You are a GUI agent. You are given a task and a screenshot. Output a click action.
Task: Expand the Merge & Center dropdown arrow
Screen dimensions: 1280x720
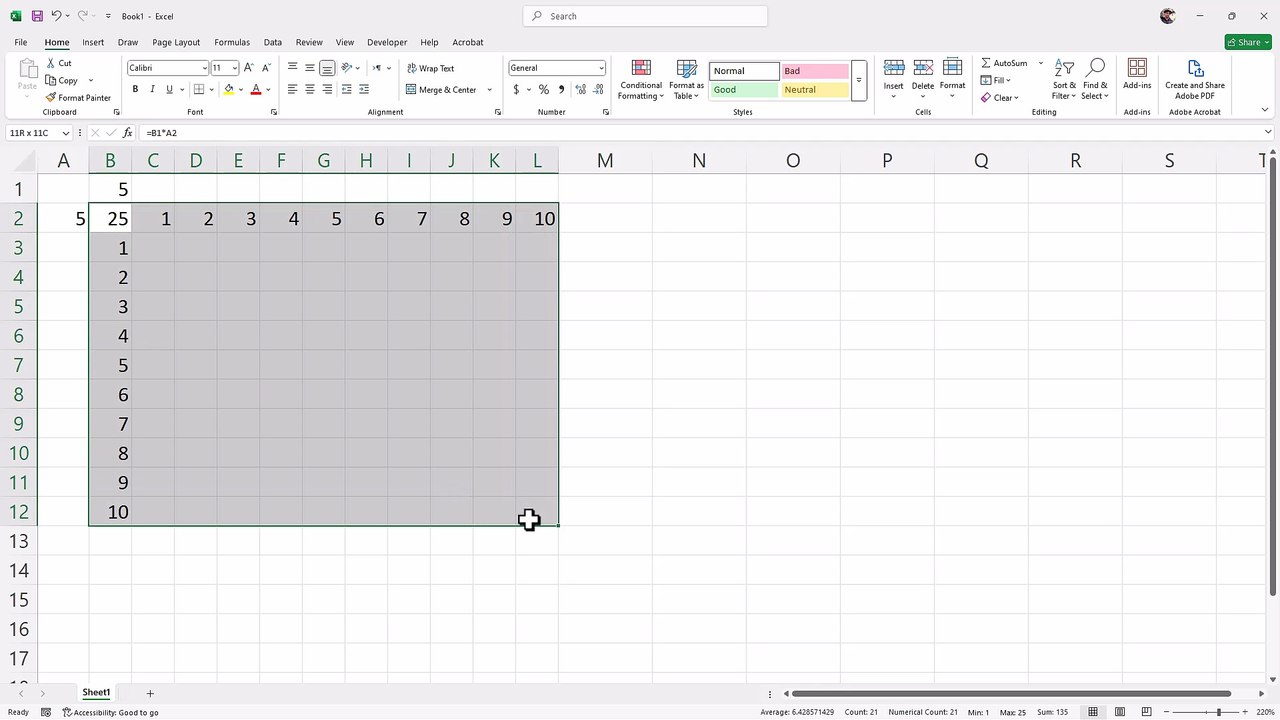click(x=489, y=90)
